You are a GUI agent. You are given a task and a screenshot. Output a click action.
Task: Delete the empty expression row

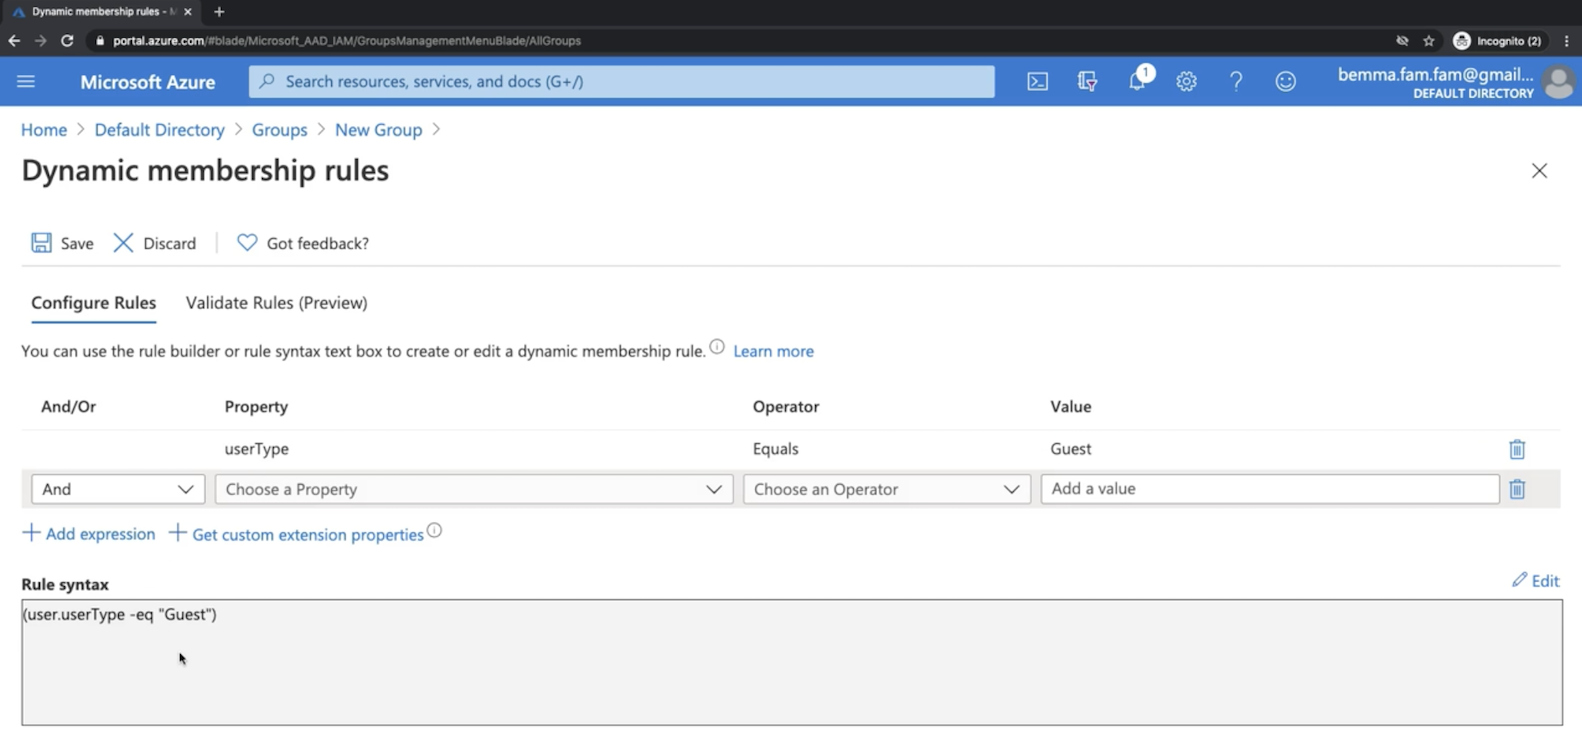coord(1517,489)
